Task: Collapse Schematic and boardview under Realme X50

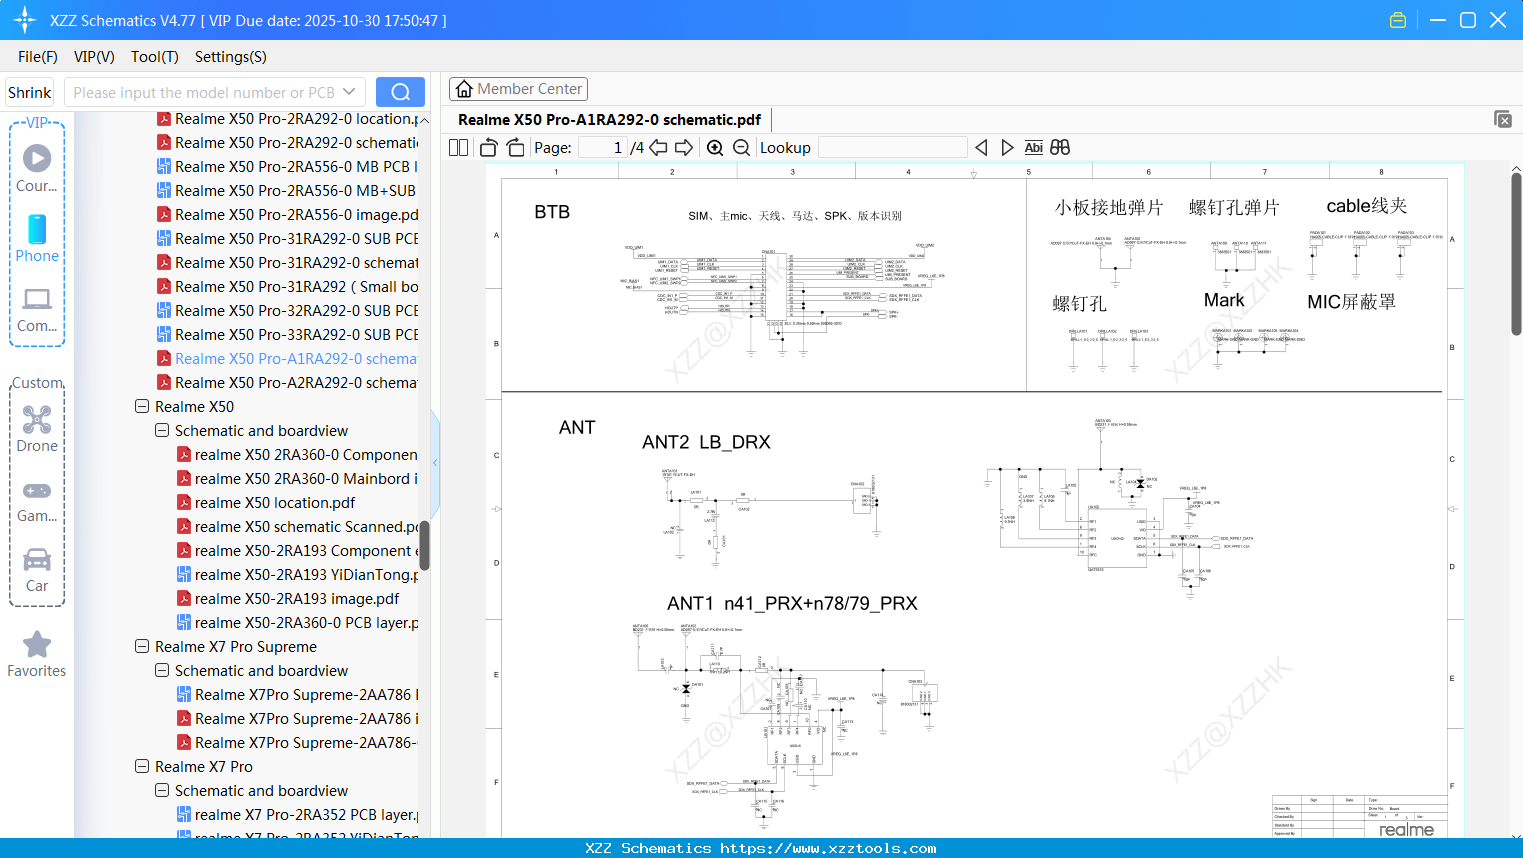Action: (x=162, y=431)
